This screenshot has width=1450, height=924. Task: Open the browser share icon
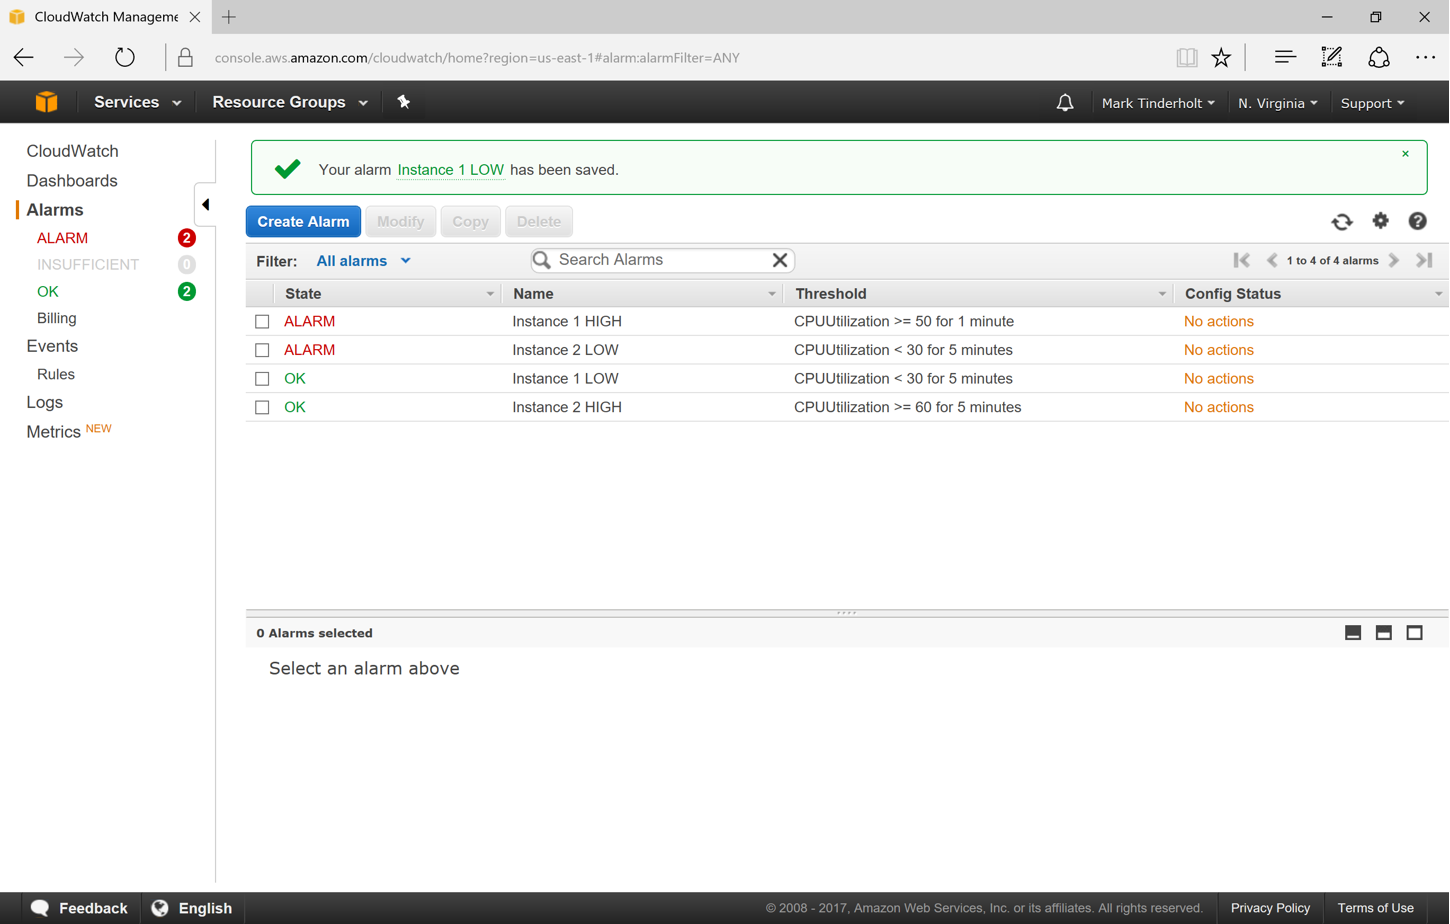coord(1379,57)
